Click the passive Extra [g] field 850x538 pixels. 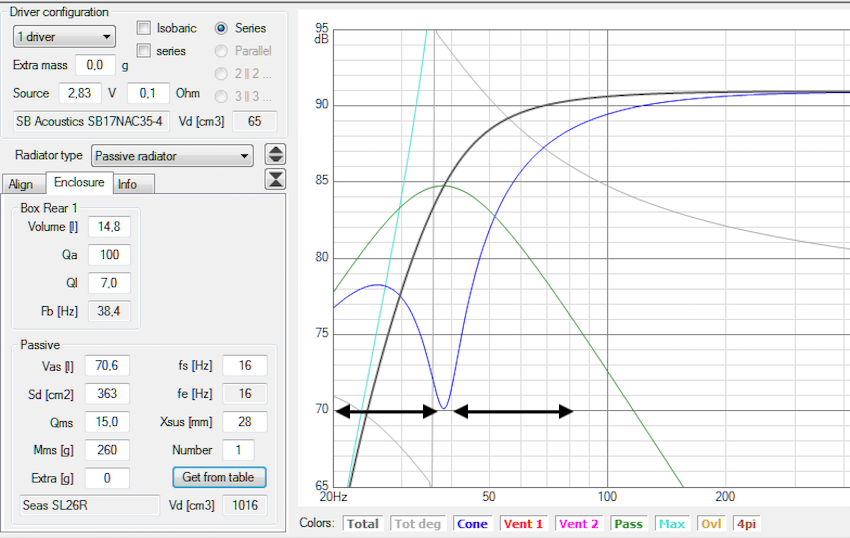(107, 478)
